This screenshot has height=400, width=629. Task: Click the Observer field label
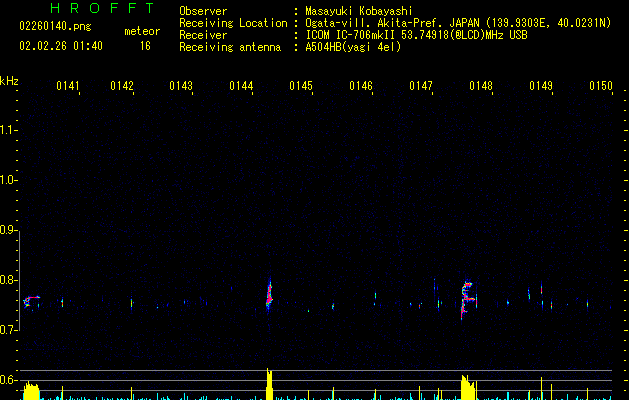pos(203,11)
